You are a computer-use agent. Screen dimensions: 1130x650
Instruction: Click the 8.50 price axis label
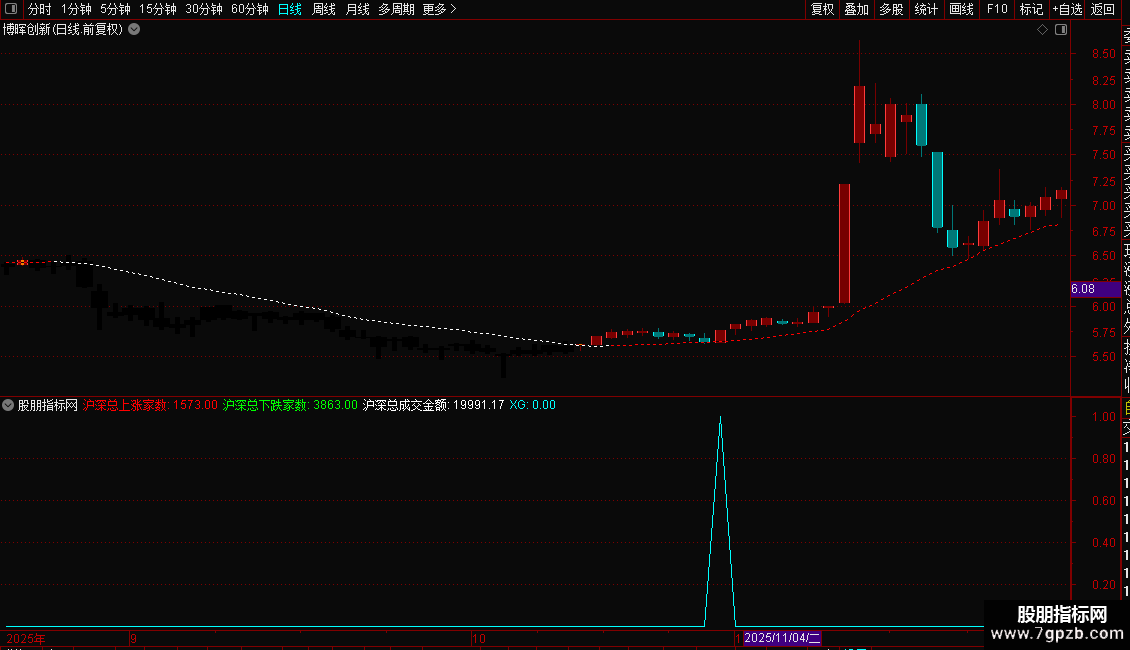[1103, 54]
